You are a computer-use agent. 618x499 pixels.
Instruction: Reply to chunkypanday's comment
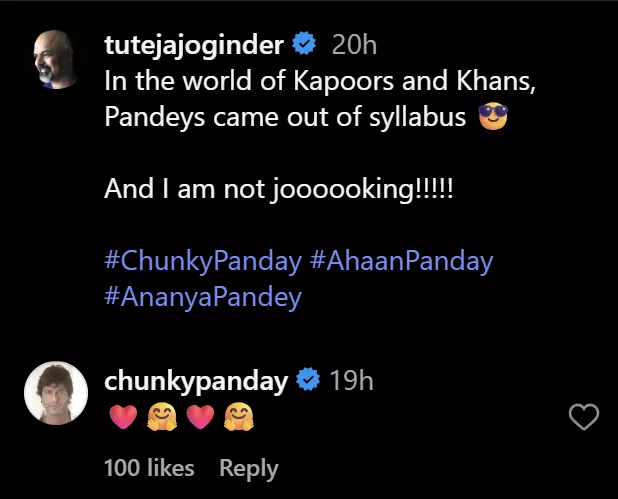click(249, 467)
